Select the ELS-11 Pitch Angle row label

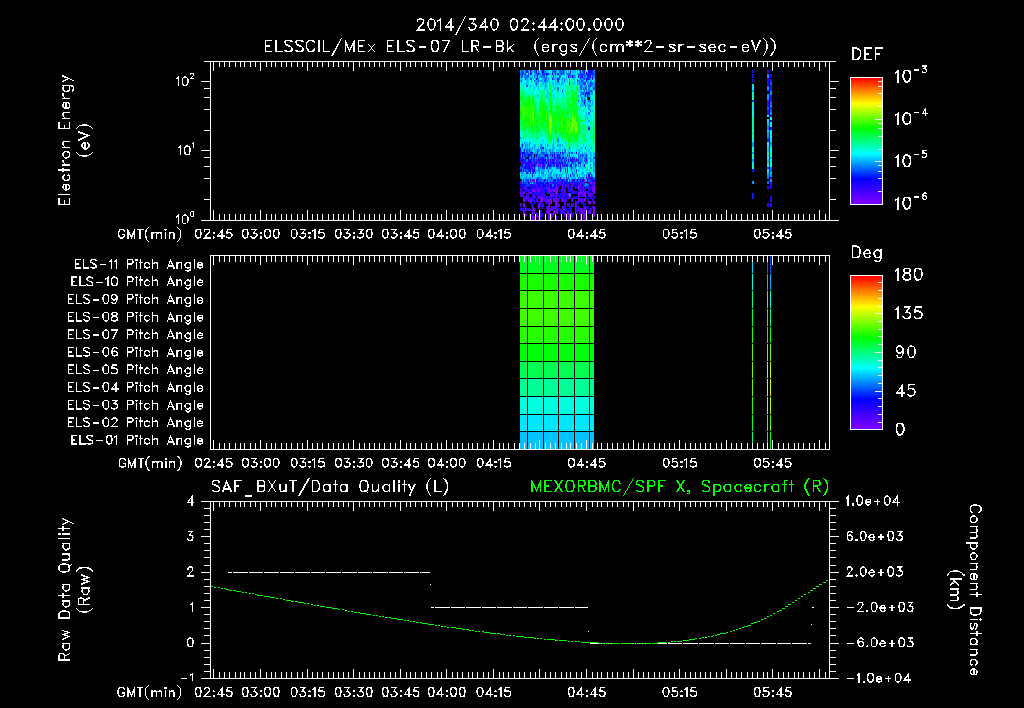pyautogui.click(x=138, y=265)
